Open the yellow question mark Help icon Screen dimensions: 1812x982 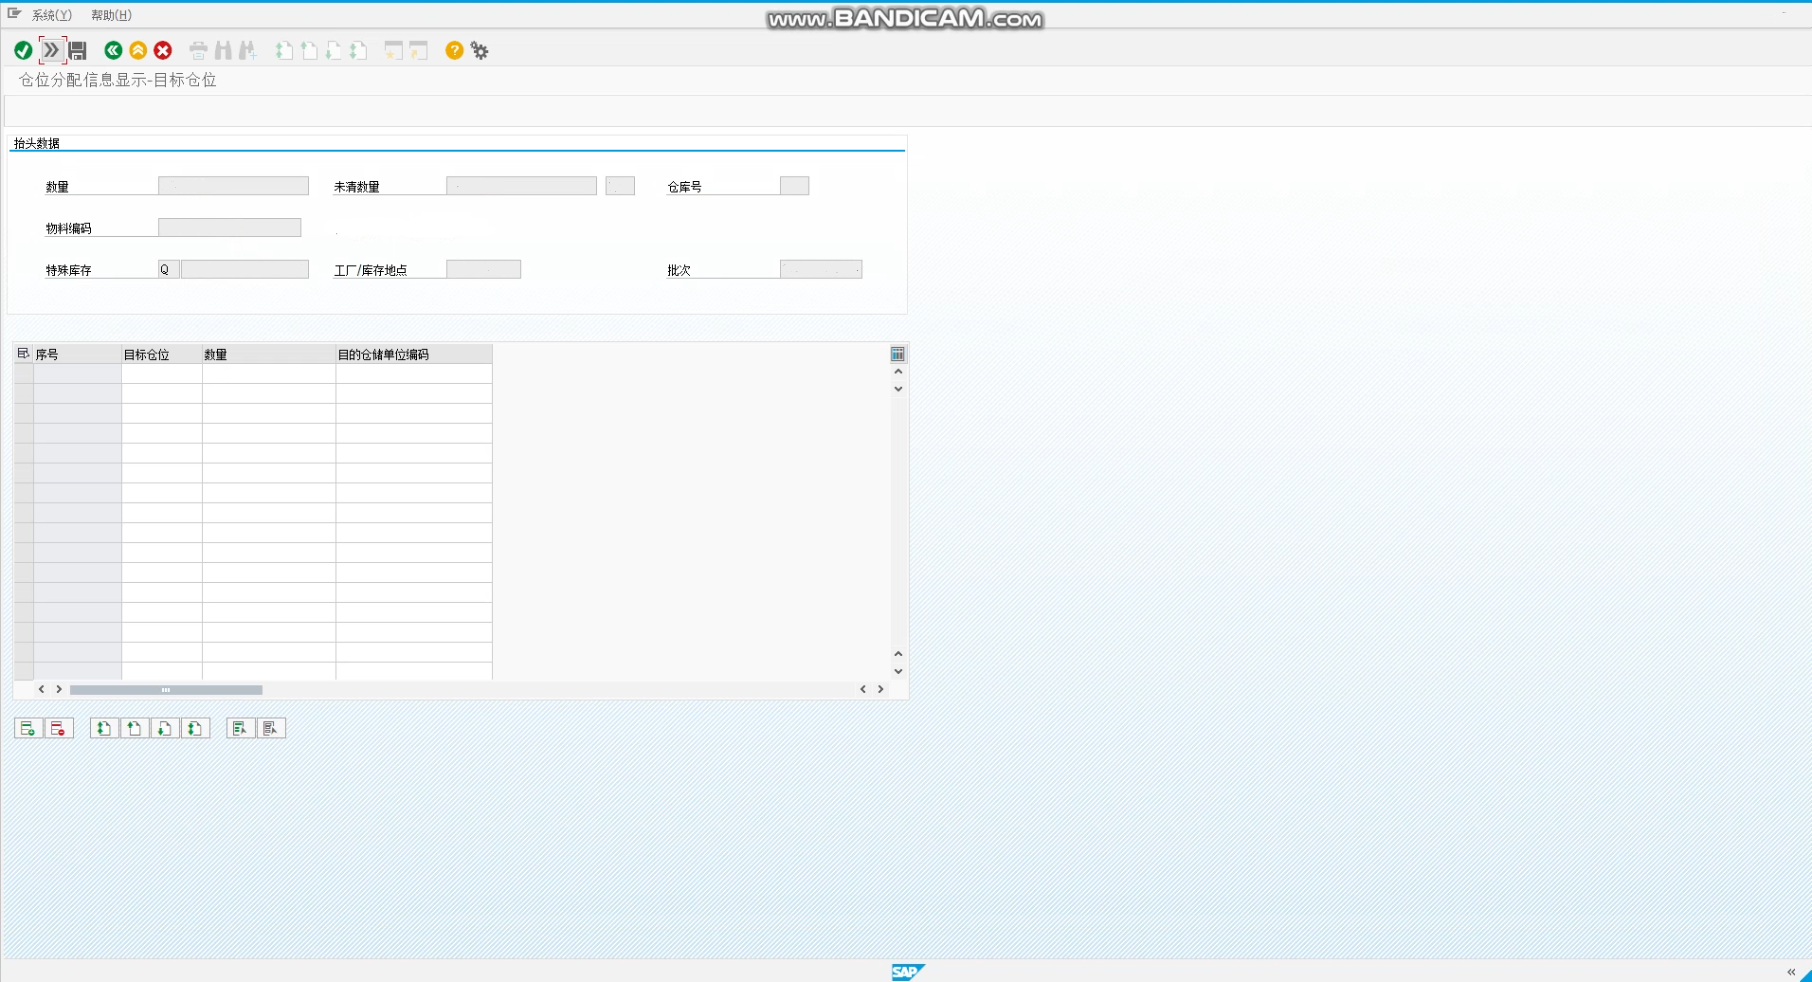454,51
